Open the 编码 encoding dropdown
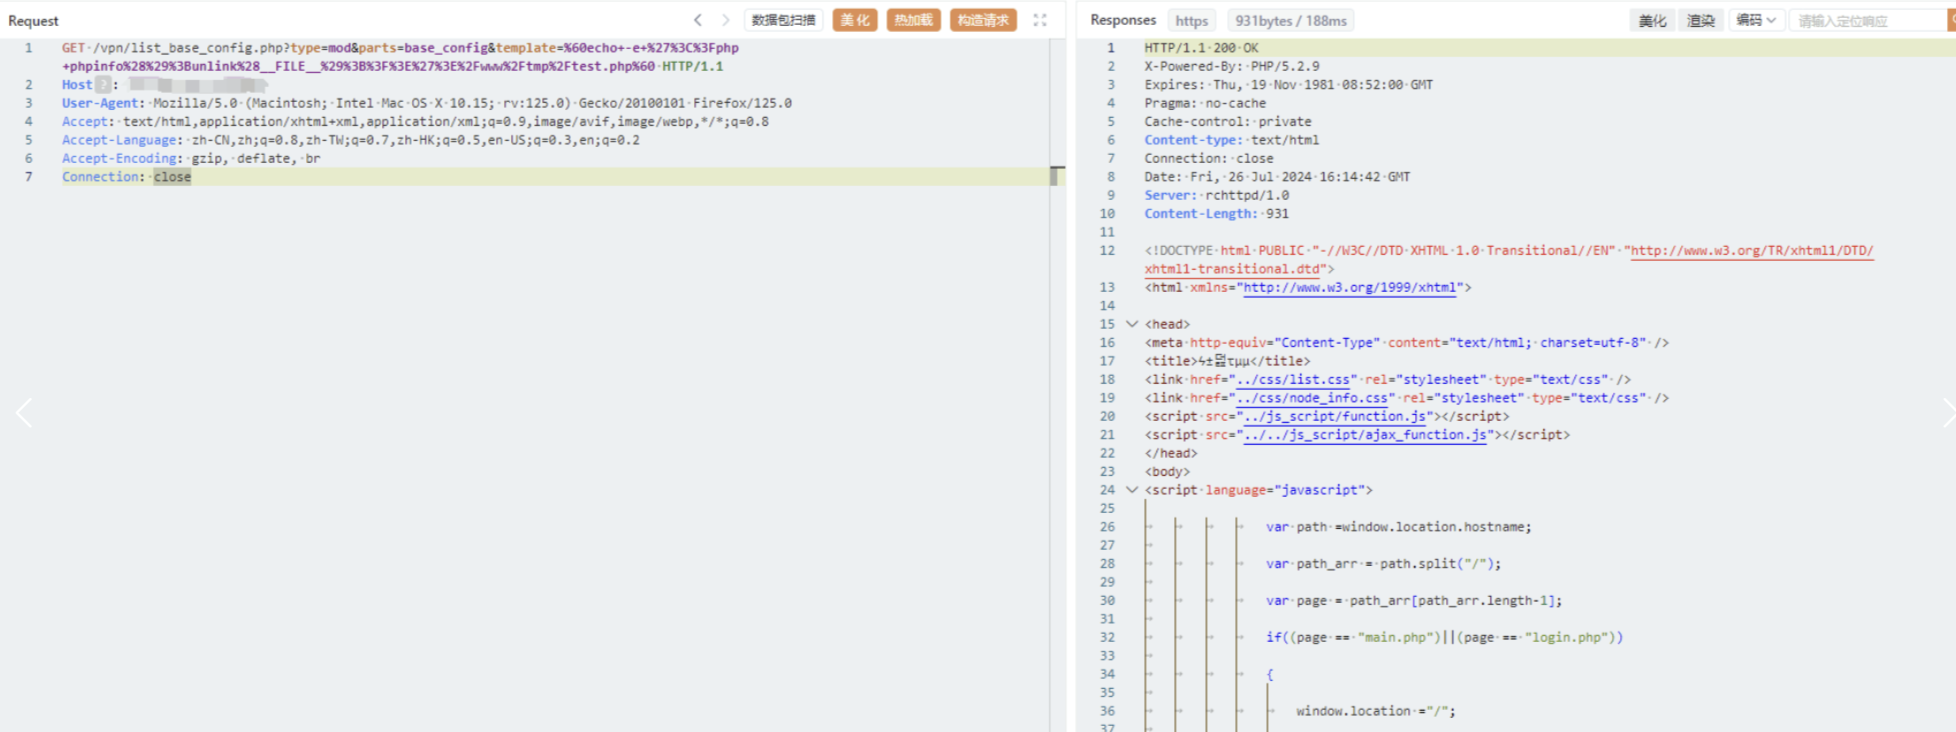Image resolution: width=1956 pixels, height=732 pixels. pos(1755,20)
